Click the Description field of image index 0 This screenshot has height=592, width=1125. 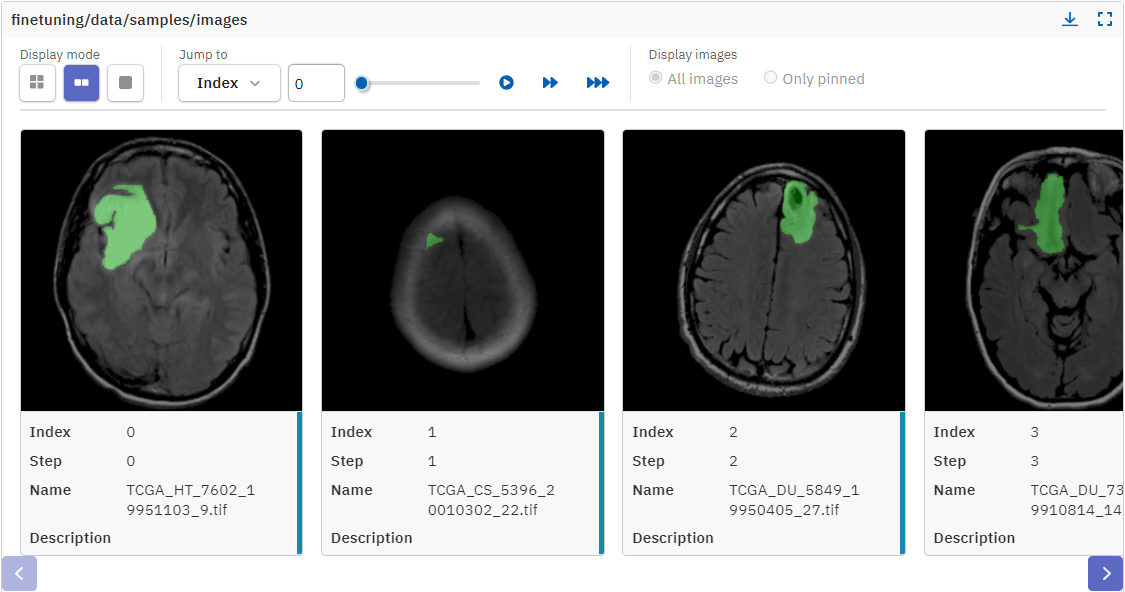pos(70,537)
